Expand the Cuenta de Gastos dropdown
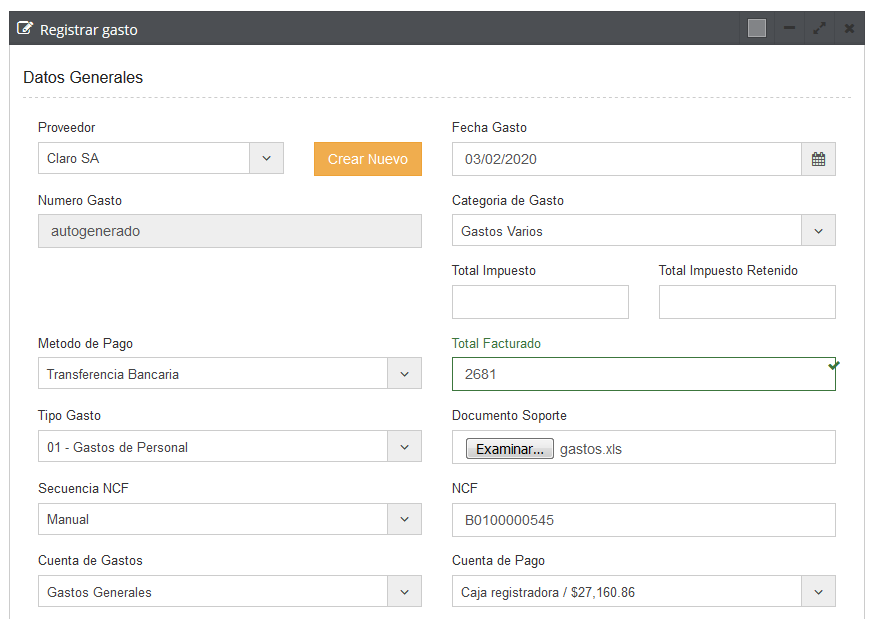The height and width of the screenshot is (619, 877). (x=404, y=592)
